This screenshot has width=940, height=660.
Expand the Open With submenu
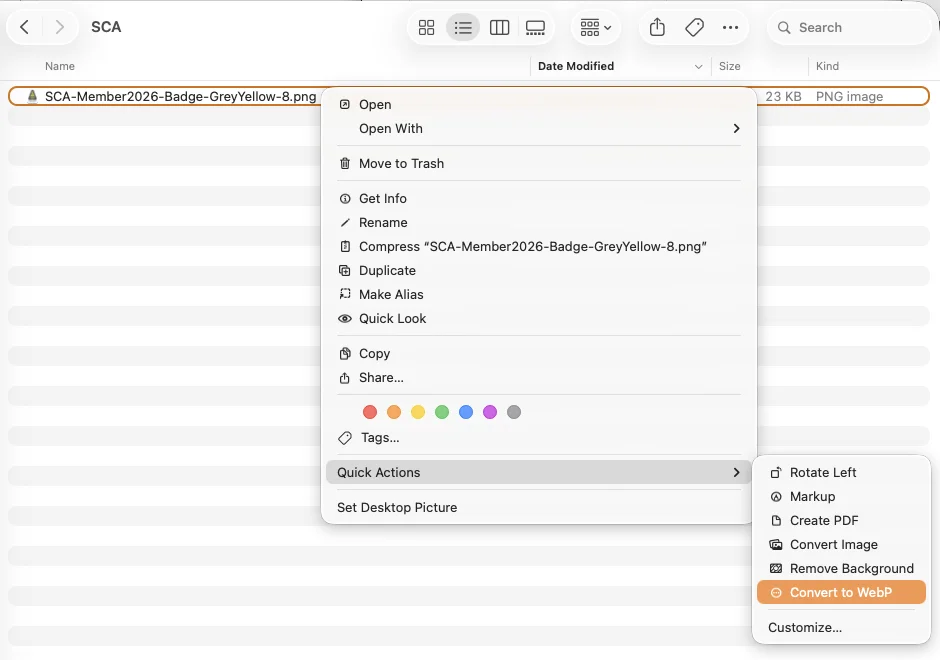click(391, 128)
